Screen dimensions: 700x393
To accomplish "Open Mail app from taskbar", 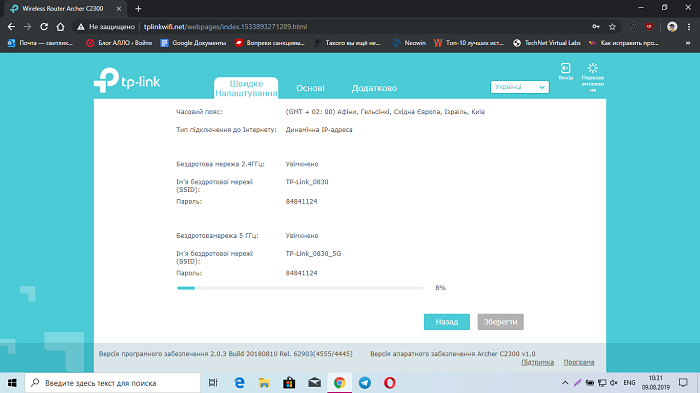I will click(314, 383).
